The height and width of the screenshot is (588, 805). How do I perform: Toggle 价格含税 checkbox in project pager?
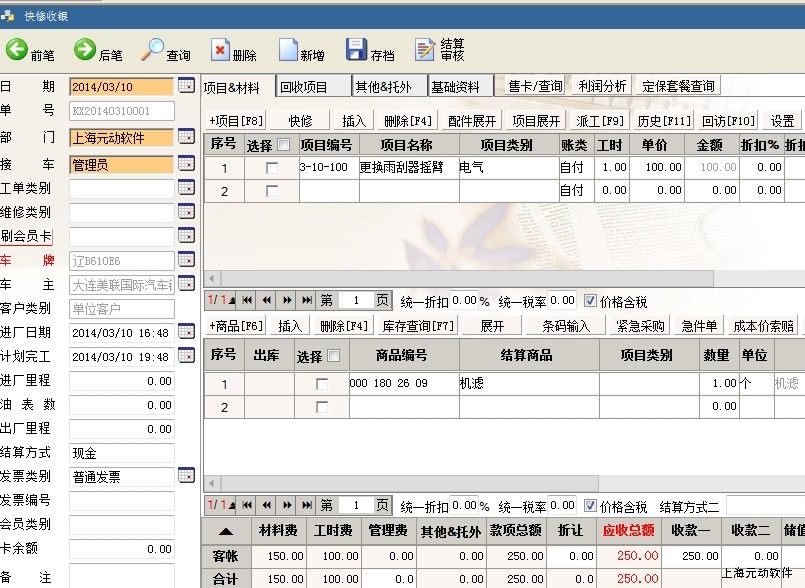(590, 300)
